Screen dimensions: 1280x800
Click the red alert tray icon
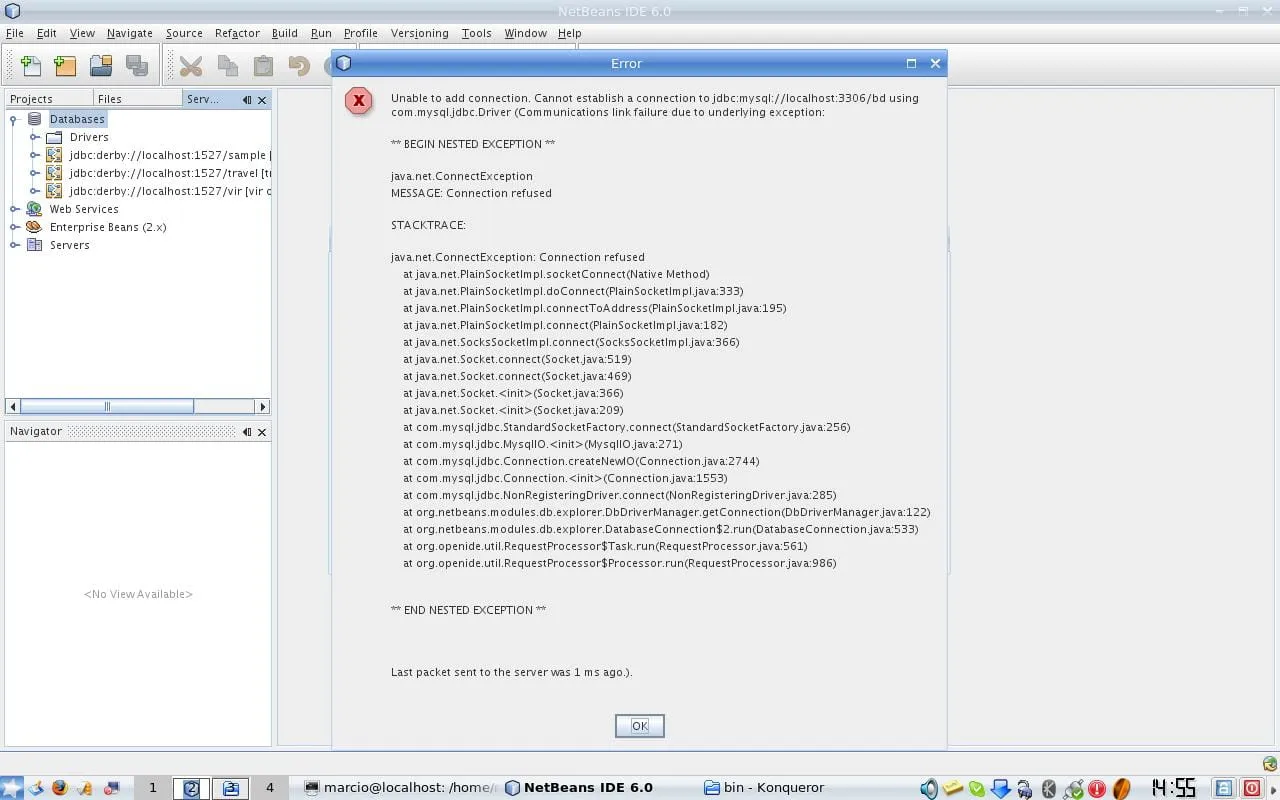1096,789
